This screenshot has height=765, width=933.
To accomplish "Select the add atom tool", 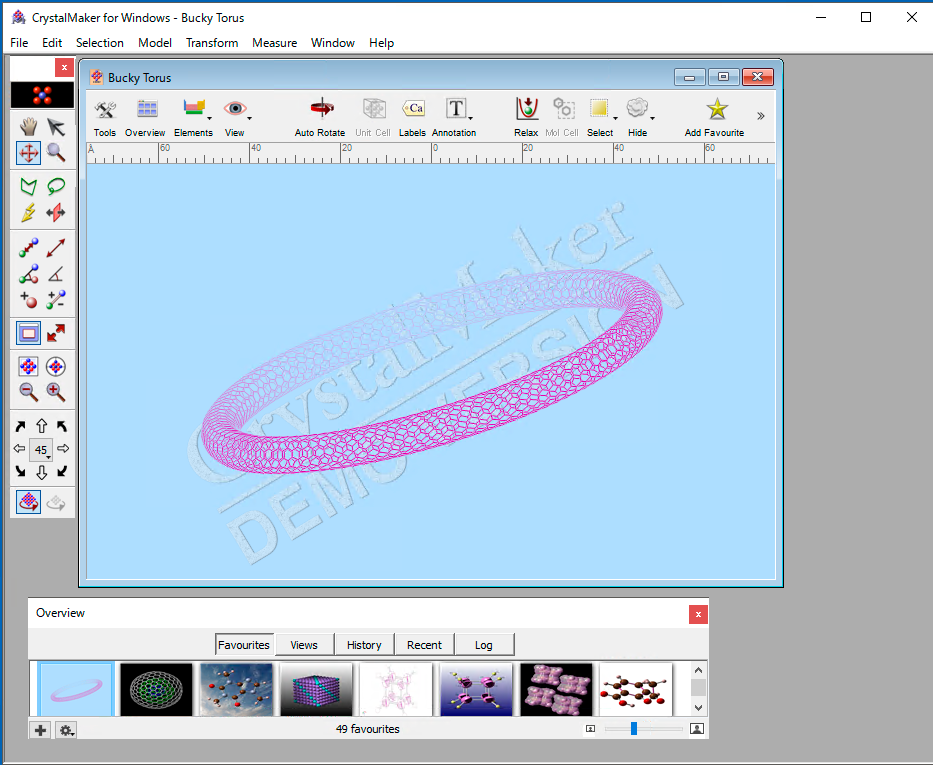I will tap(28, 300).
